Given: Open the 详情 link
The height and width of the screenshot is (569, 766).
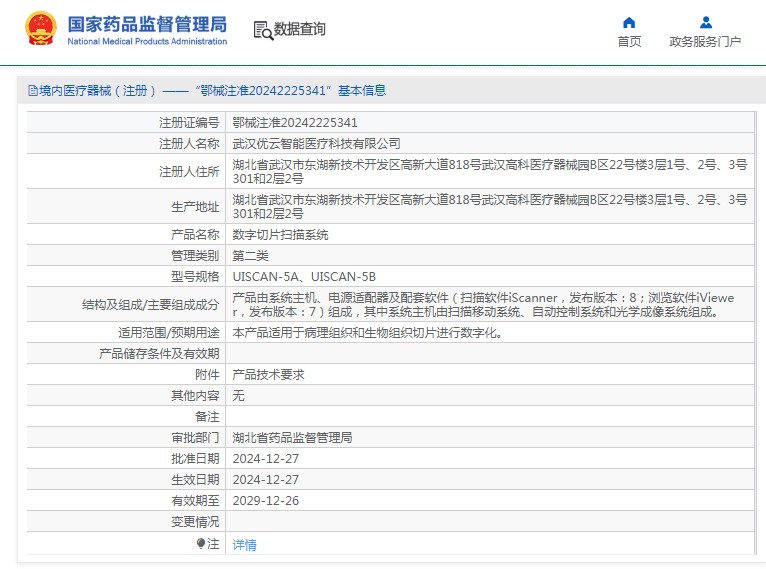Looking at the screenshot, I should point(244,544).
